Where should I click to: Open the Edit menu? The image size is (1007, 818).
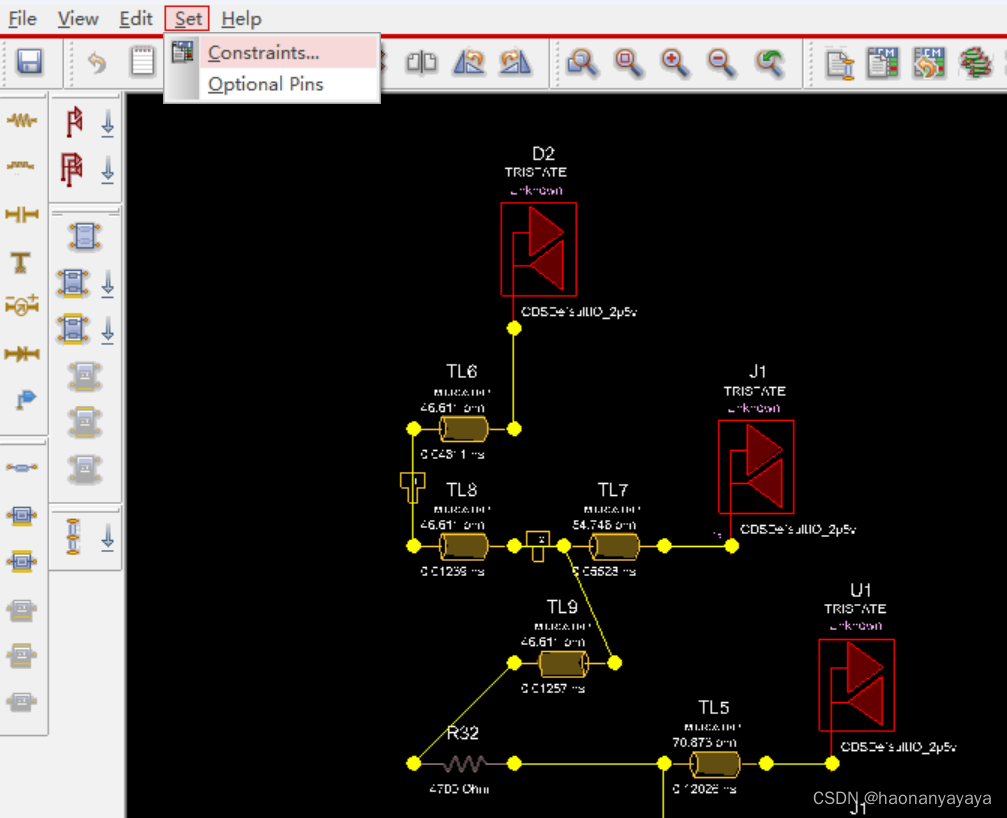click(x=136, y=19)
